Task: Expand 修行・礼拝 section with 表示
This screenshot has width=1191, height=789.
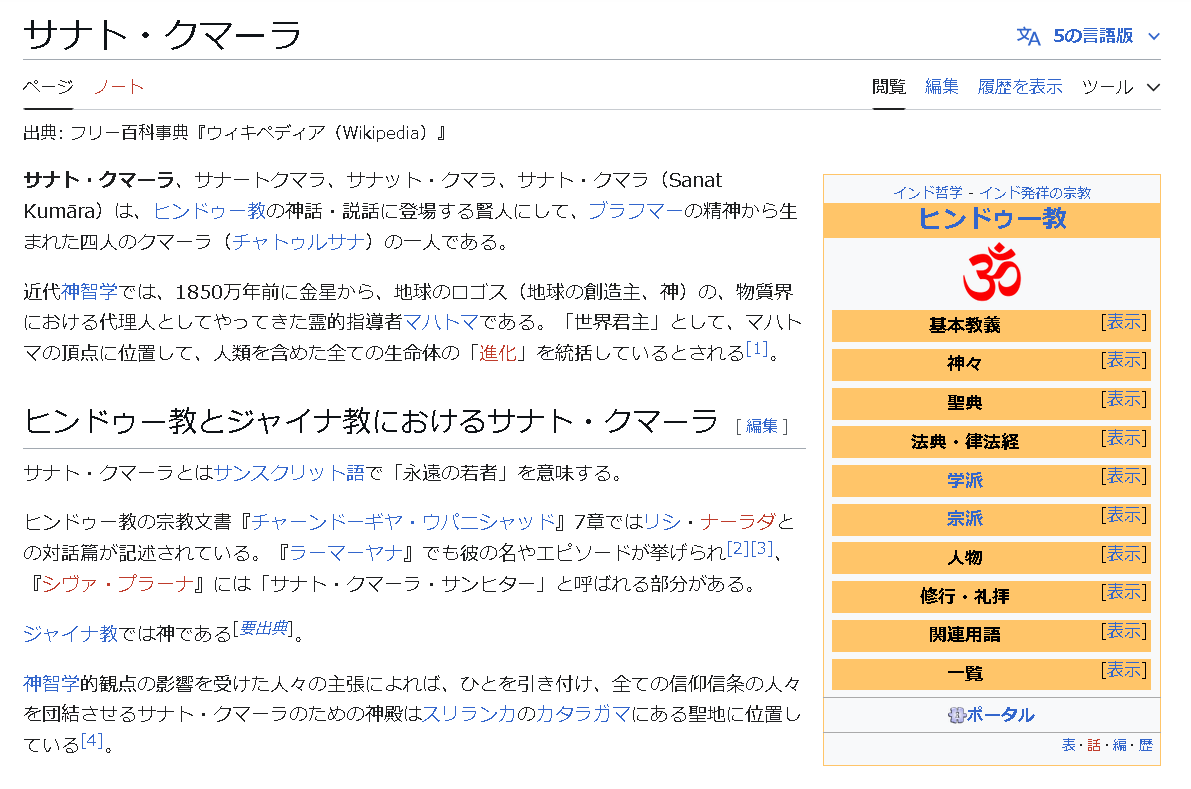Action: pos(1124,592)
